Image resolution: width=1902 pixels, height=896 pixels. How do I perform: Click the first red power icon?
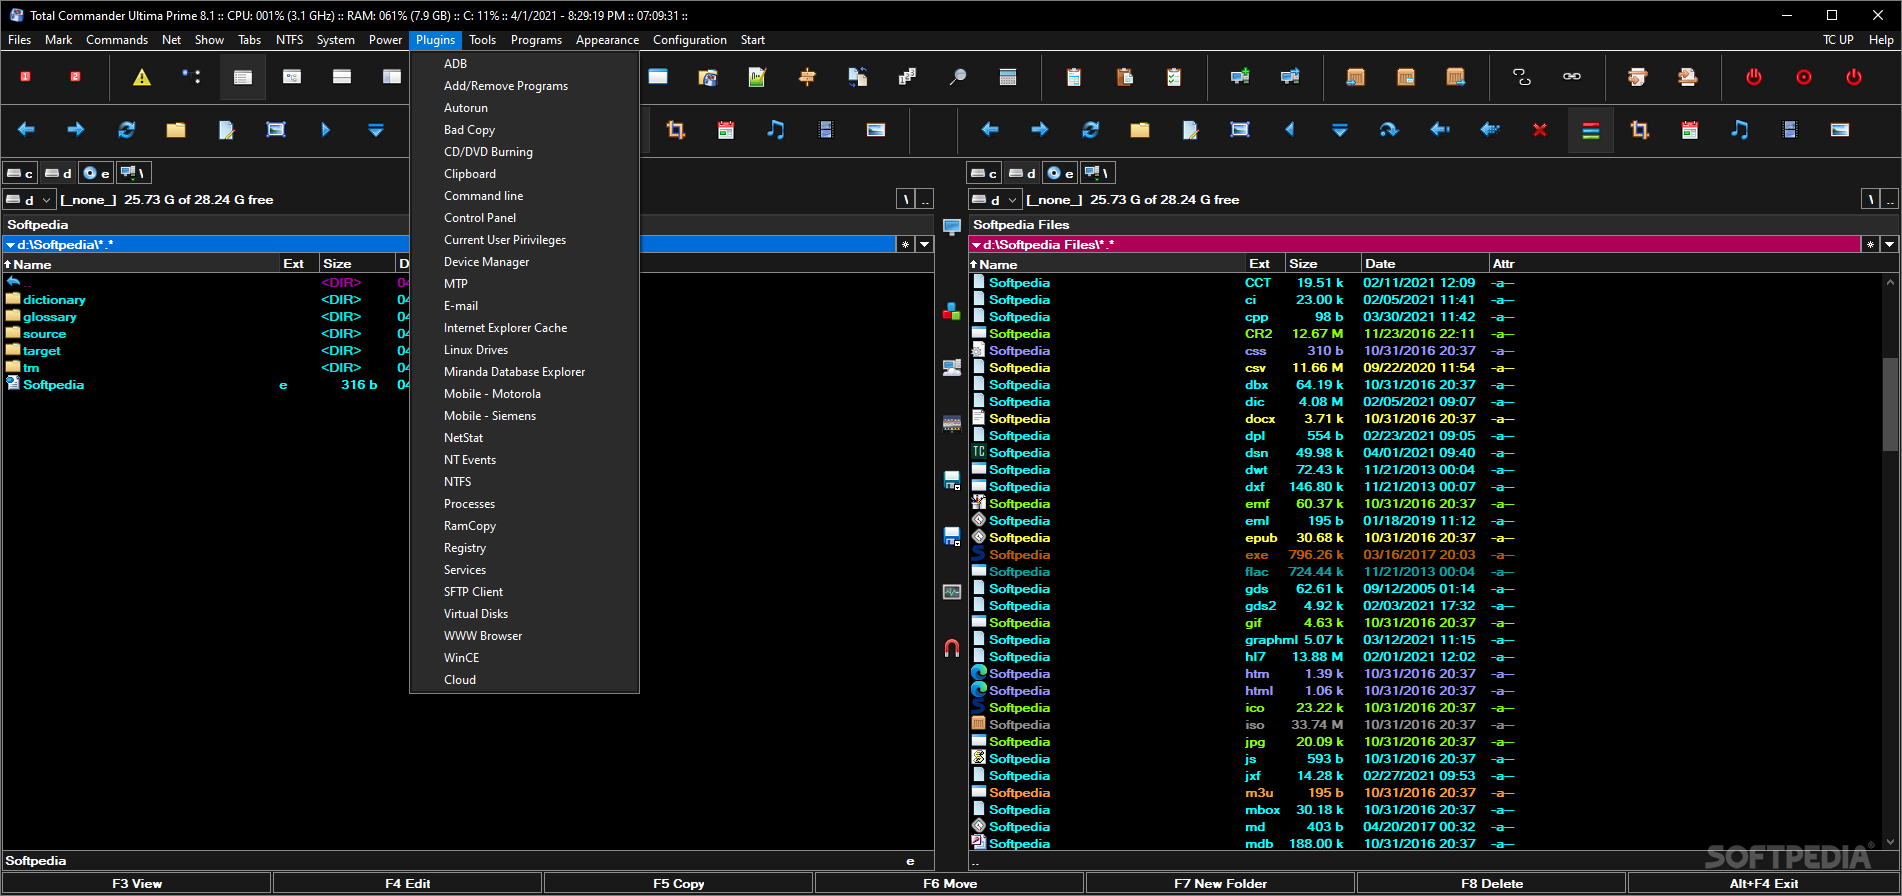[1754, 77]
